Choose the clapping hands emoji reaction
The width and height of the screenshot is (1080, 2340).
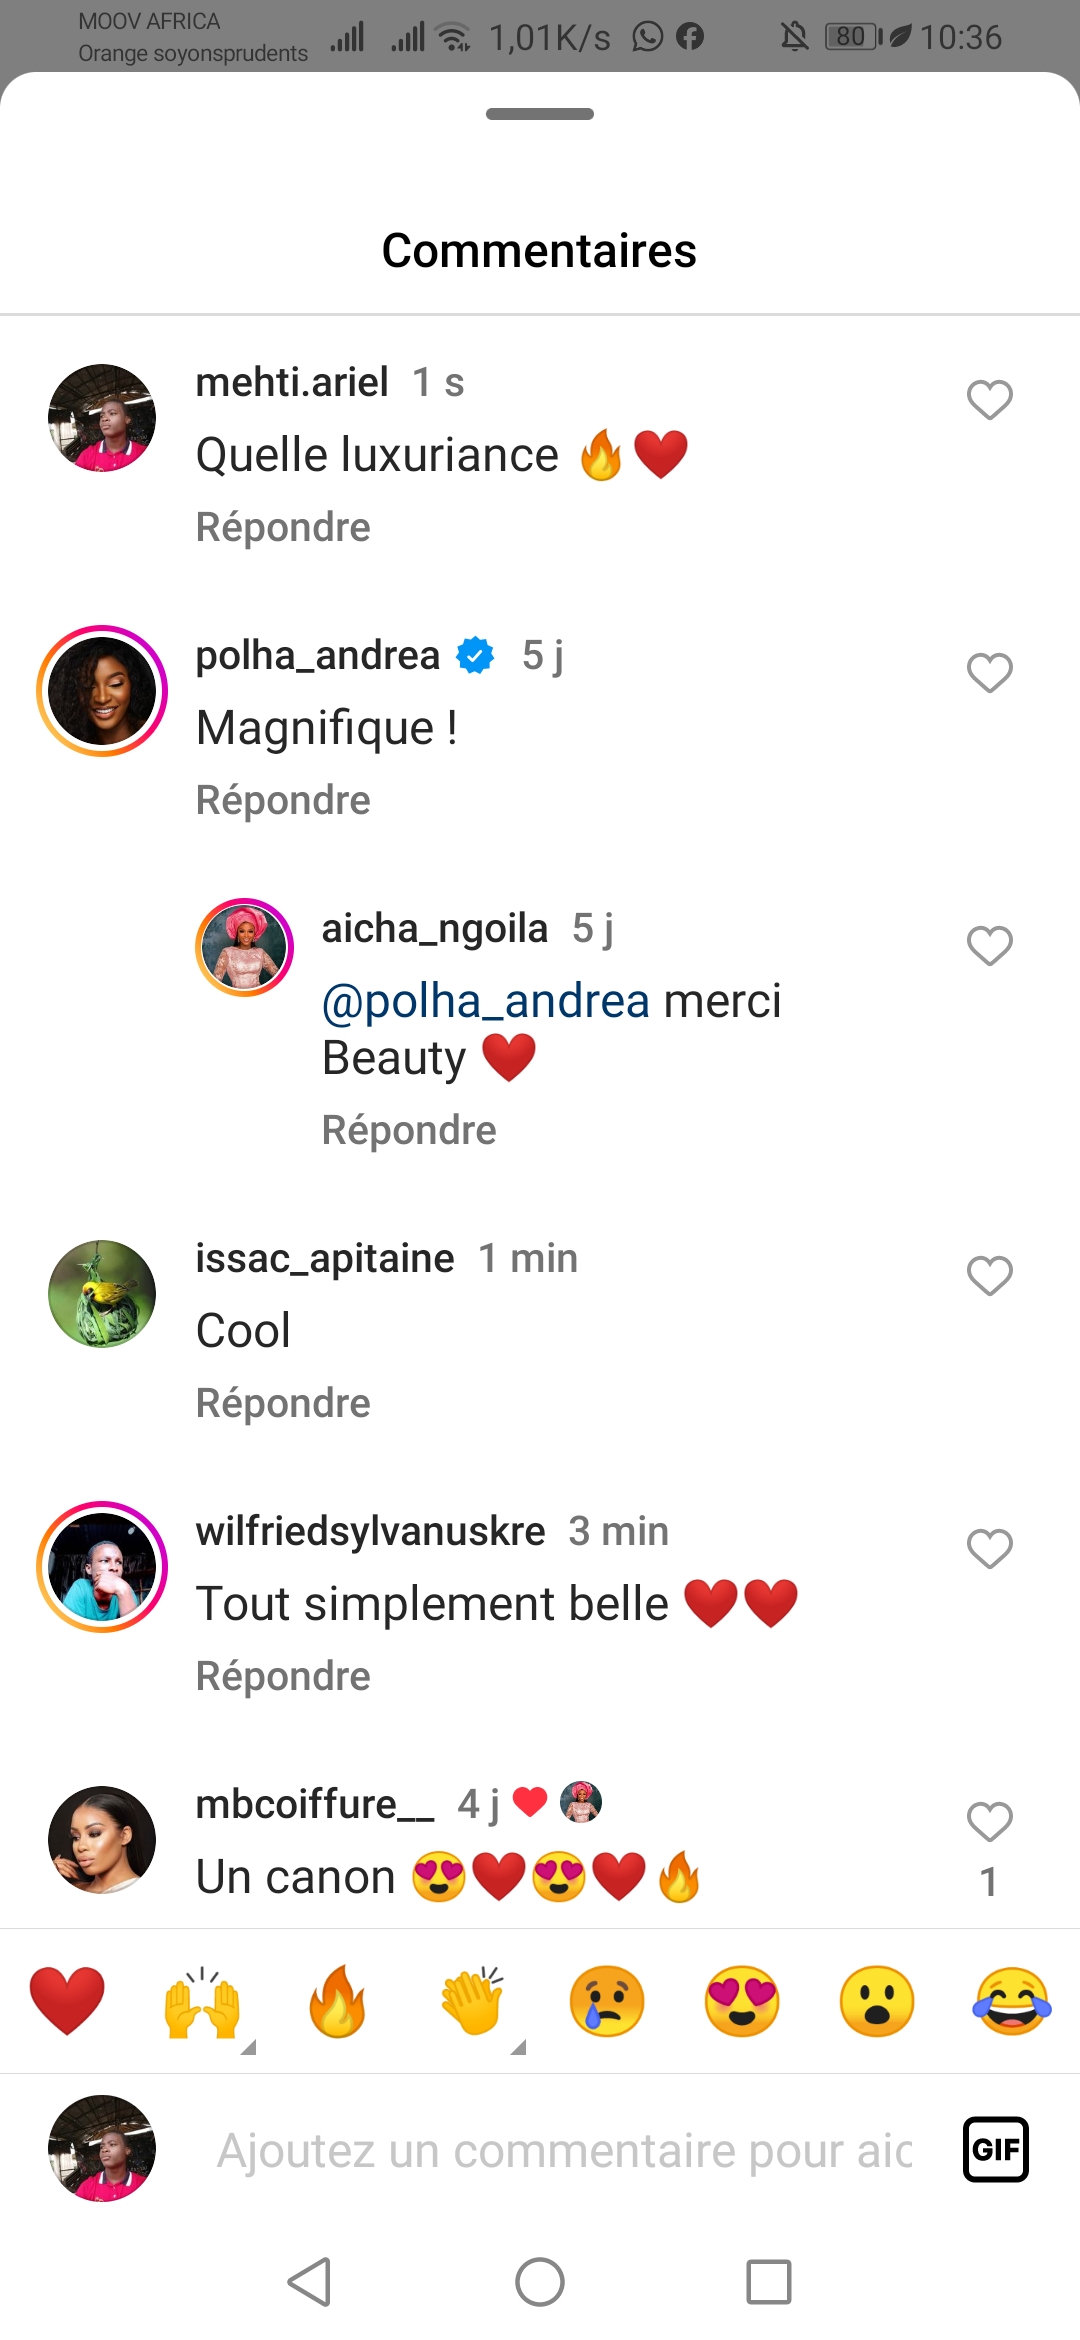pos(472,2000)
